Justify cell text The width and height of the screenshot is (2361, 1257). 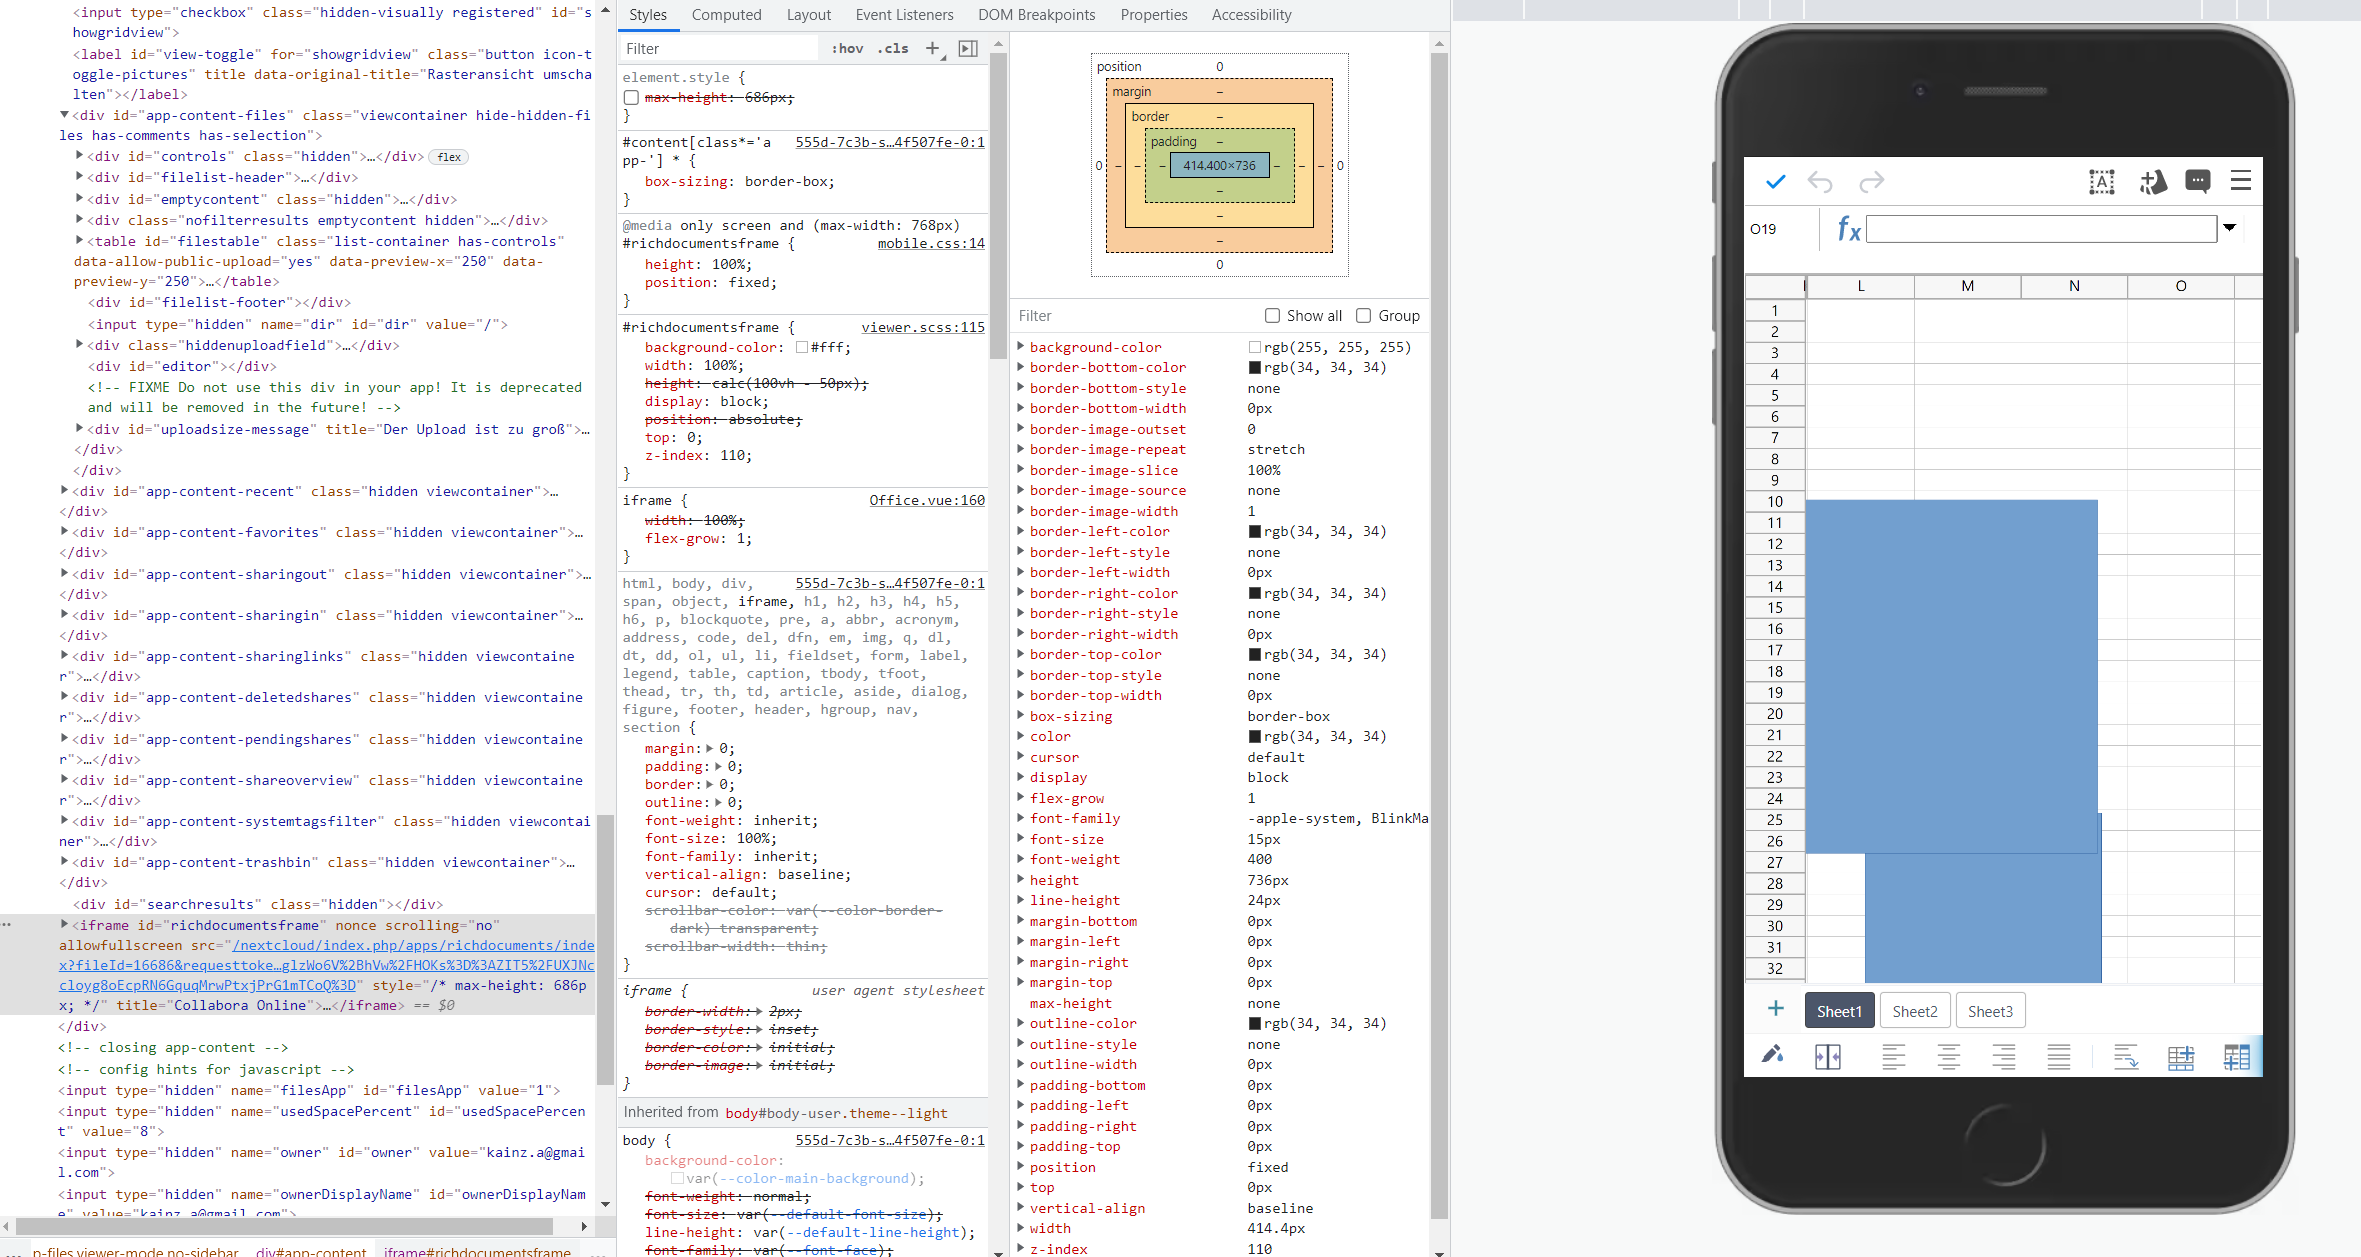coord(2059,1057)
